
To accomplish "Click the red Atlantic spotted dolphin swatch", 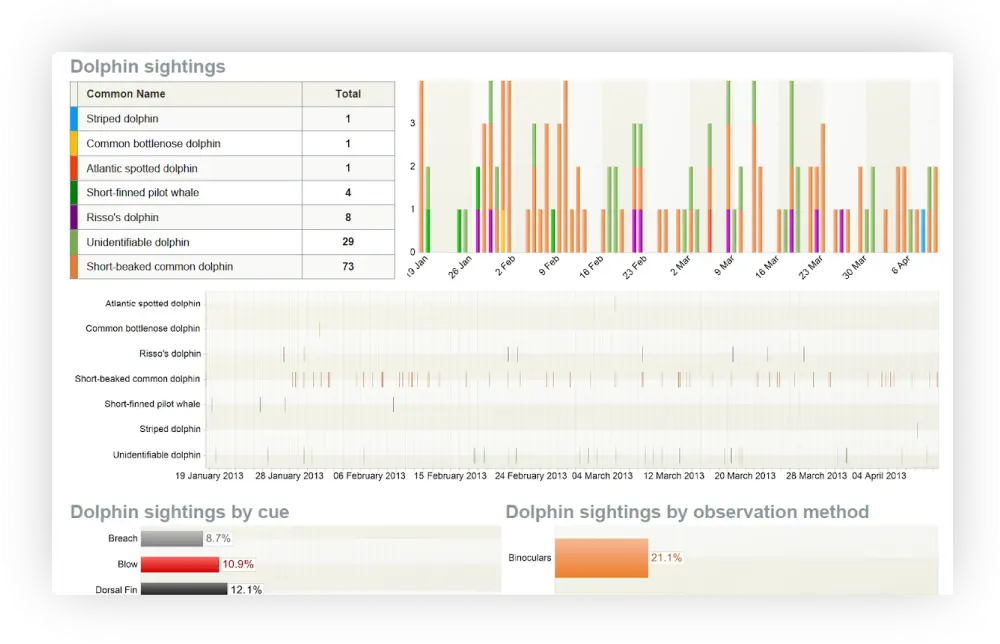I will pos(74,168).
